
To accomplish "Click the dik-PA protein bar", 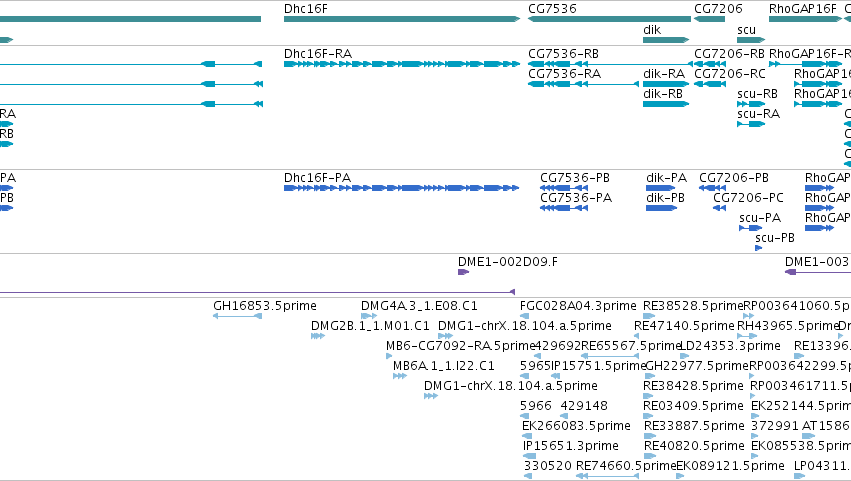I will (661, 188).
